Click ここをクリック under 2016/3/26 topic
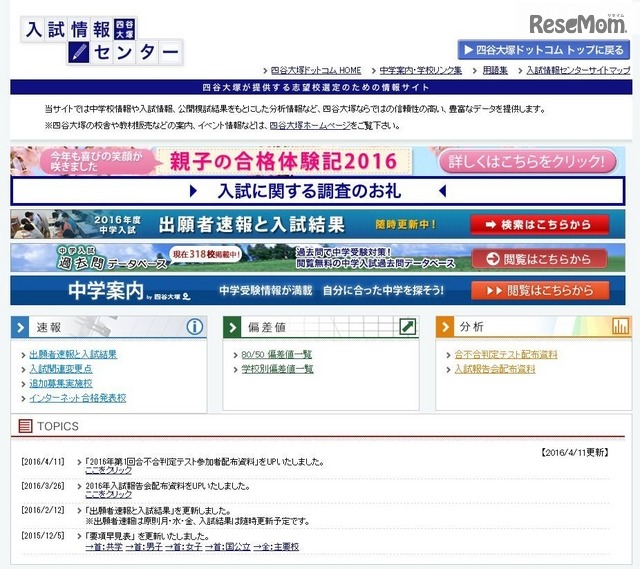 click(109, 494)
